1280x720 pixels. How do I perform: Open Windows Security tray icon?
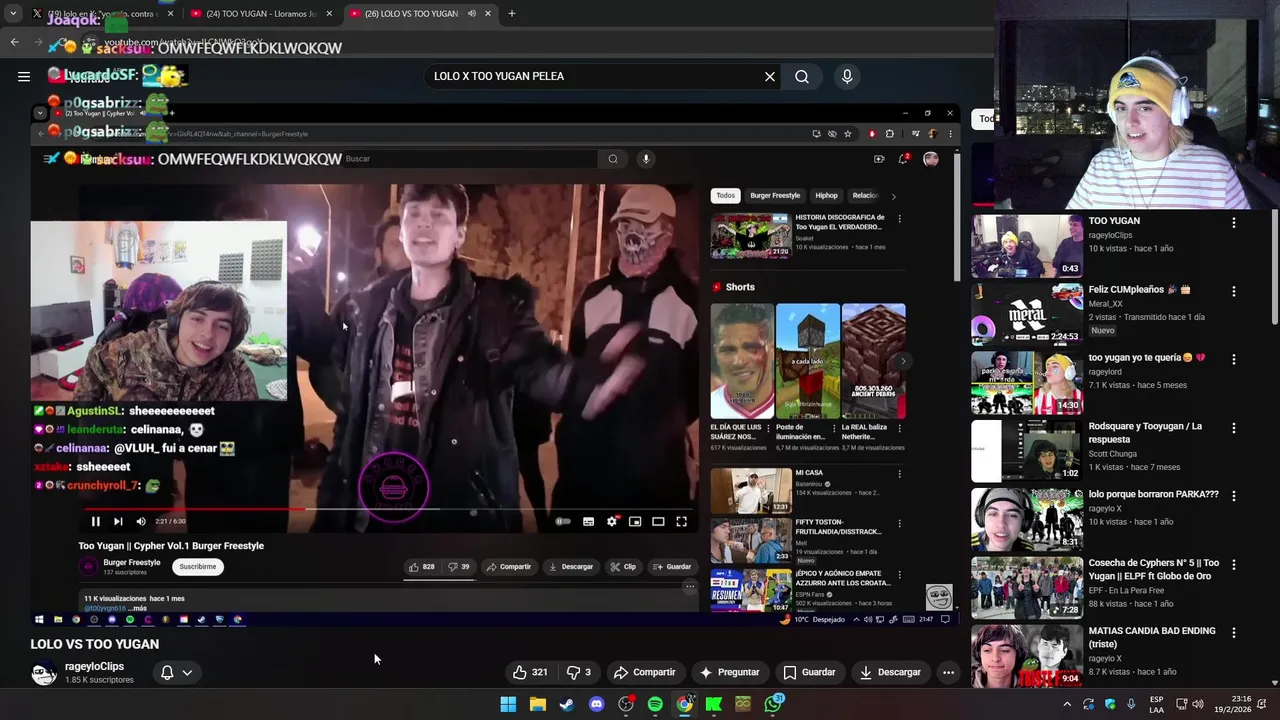pyautogui.click(x=1110, y=704)
